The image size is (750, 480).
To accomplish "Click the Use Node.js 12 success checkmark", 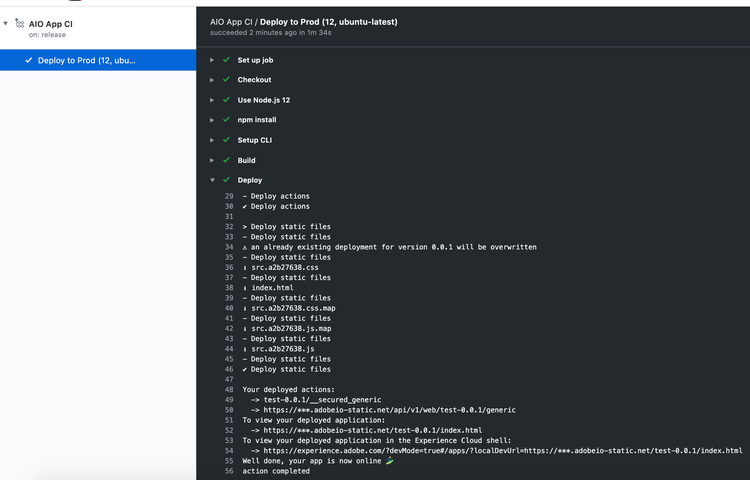I will coord(227,100).
